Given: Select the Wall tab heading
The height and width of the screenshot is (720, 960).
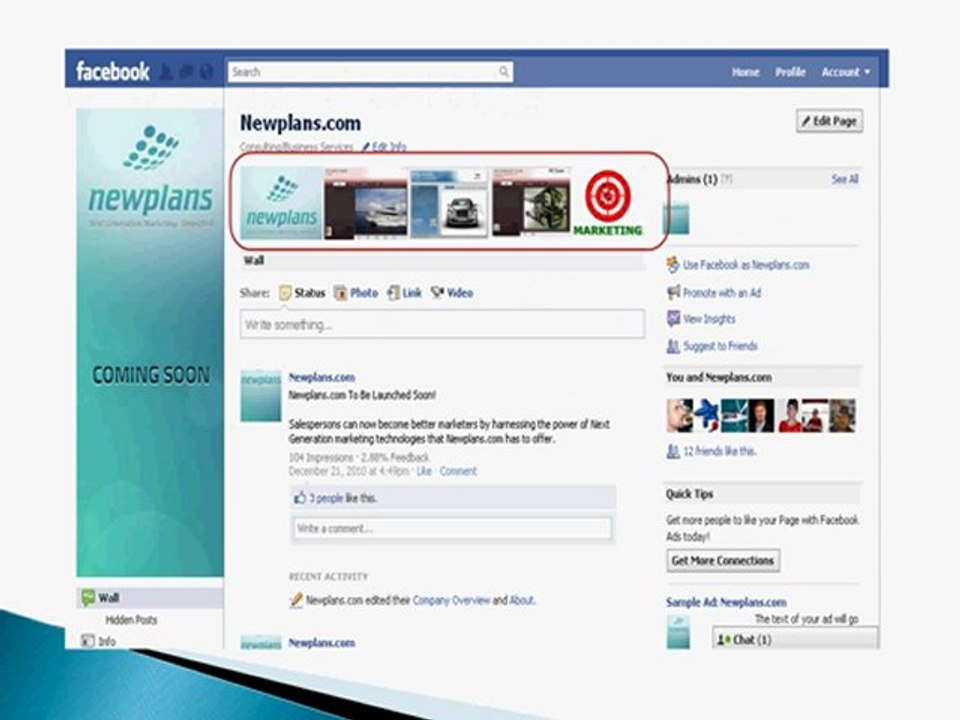Looking at the screenshot, I should click(254, 260).
